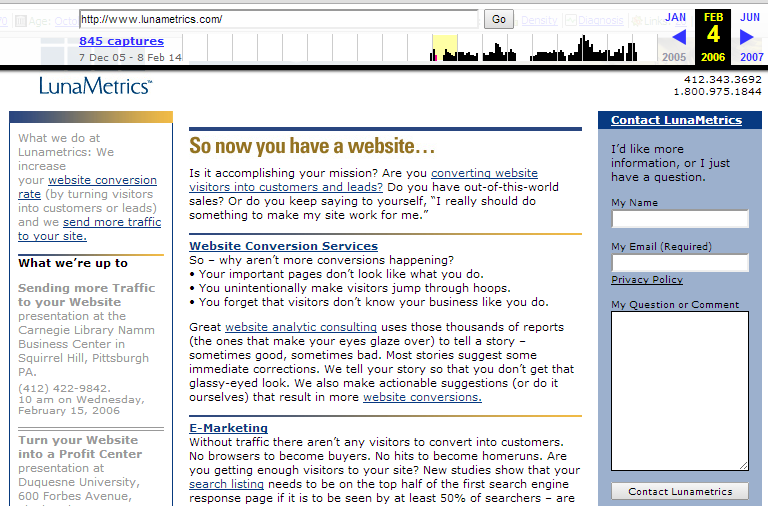Click the 'So now you have a website...' heading
The width and height of the screenshot is (768, 506).
[x=312, y=146]
